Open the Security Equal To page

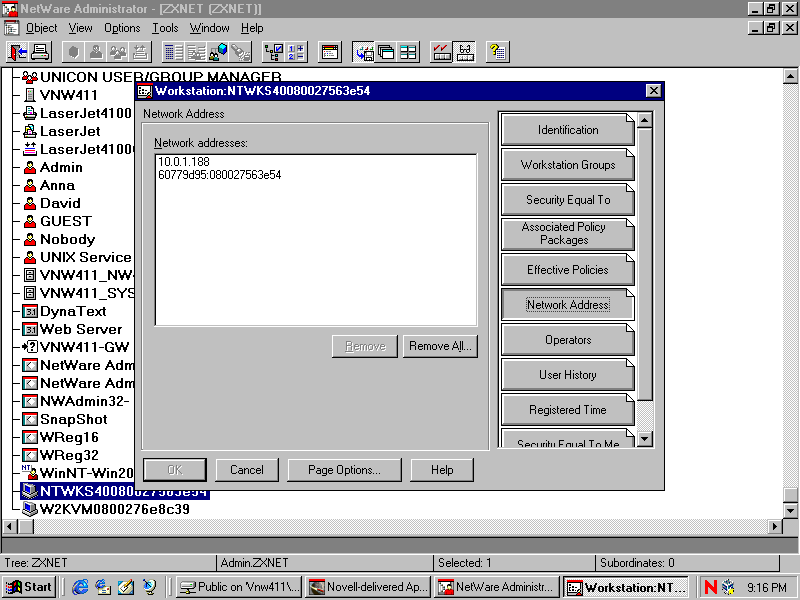click(x=568, y=199)
